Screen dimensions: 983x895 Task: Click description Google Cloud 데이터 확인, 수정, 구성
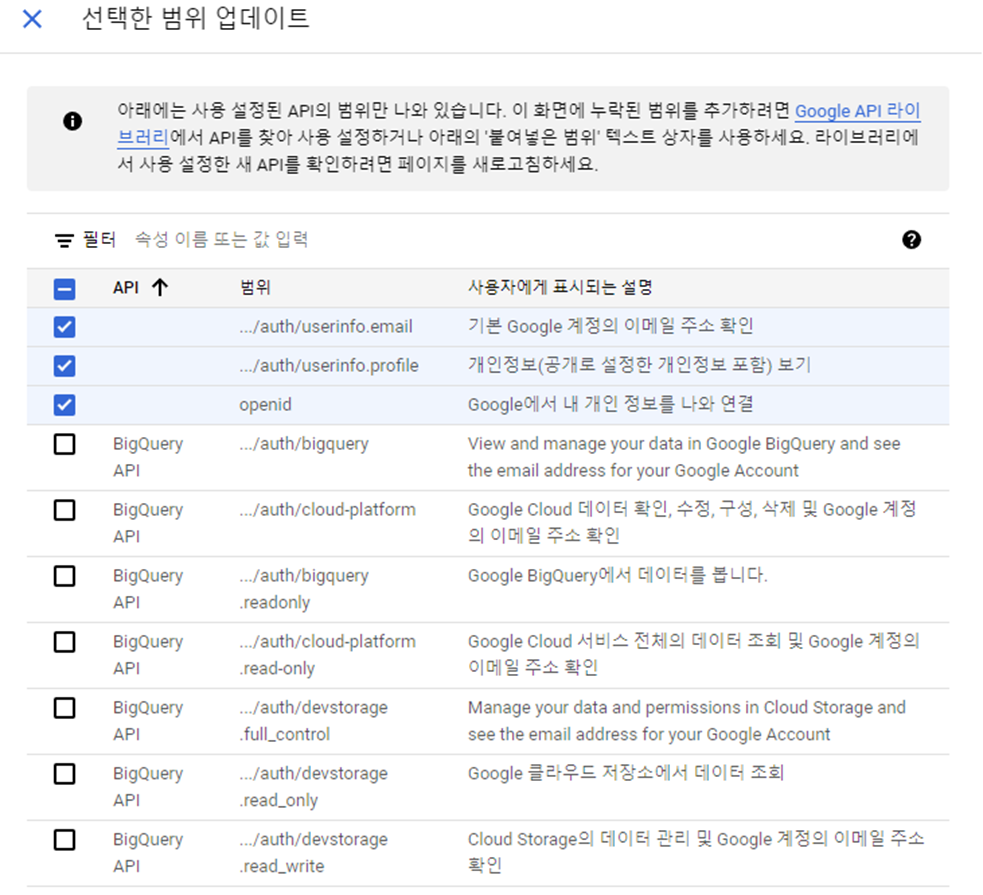pos(692,522)
